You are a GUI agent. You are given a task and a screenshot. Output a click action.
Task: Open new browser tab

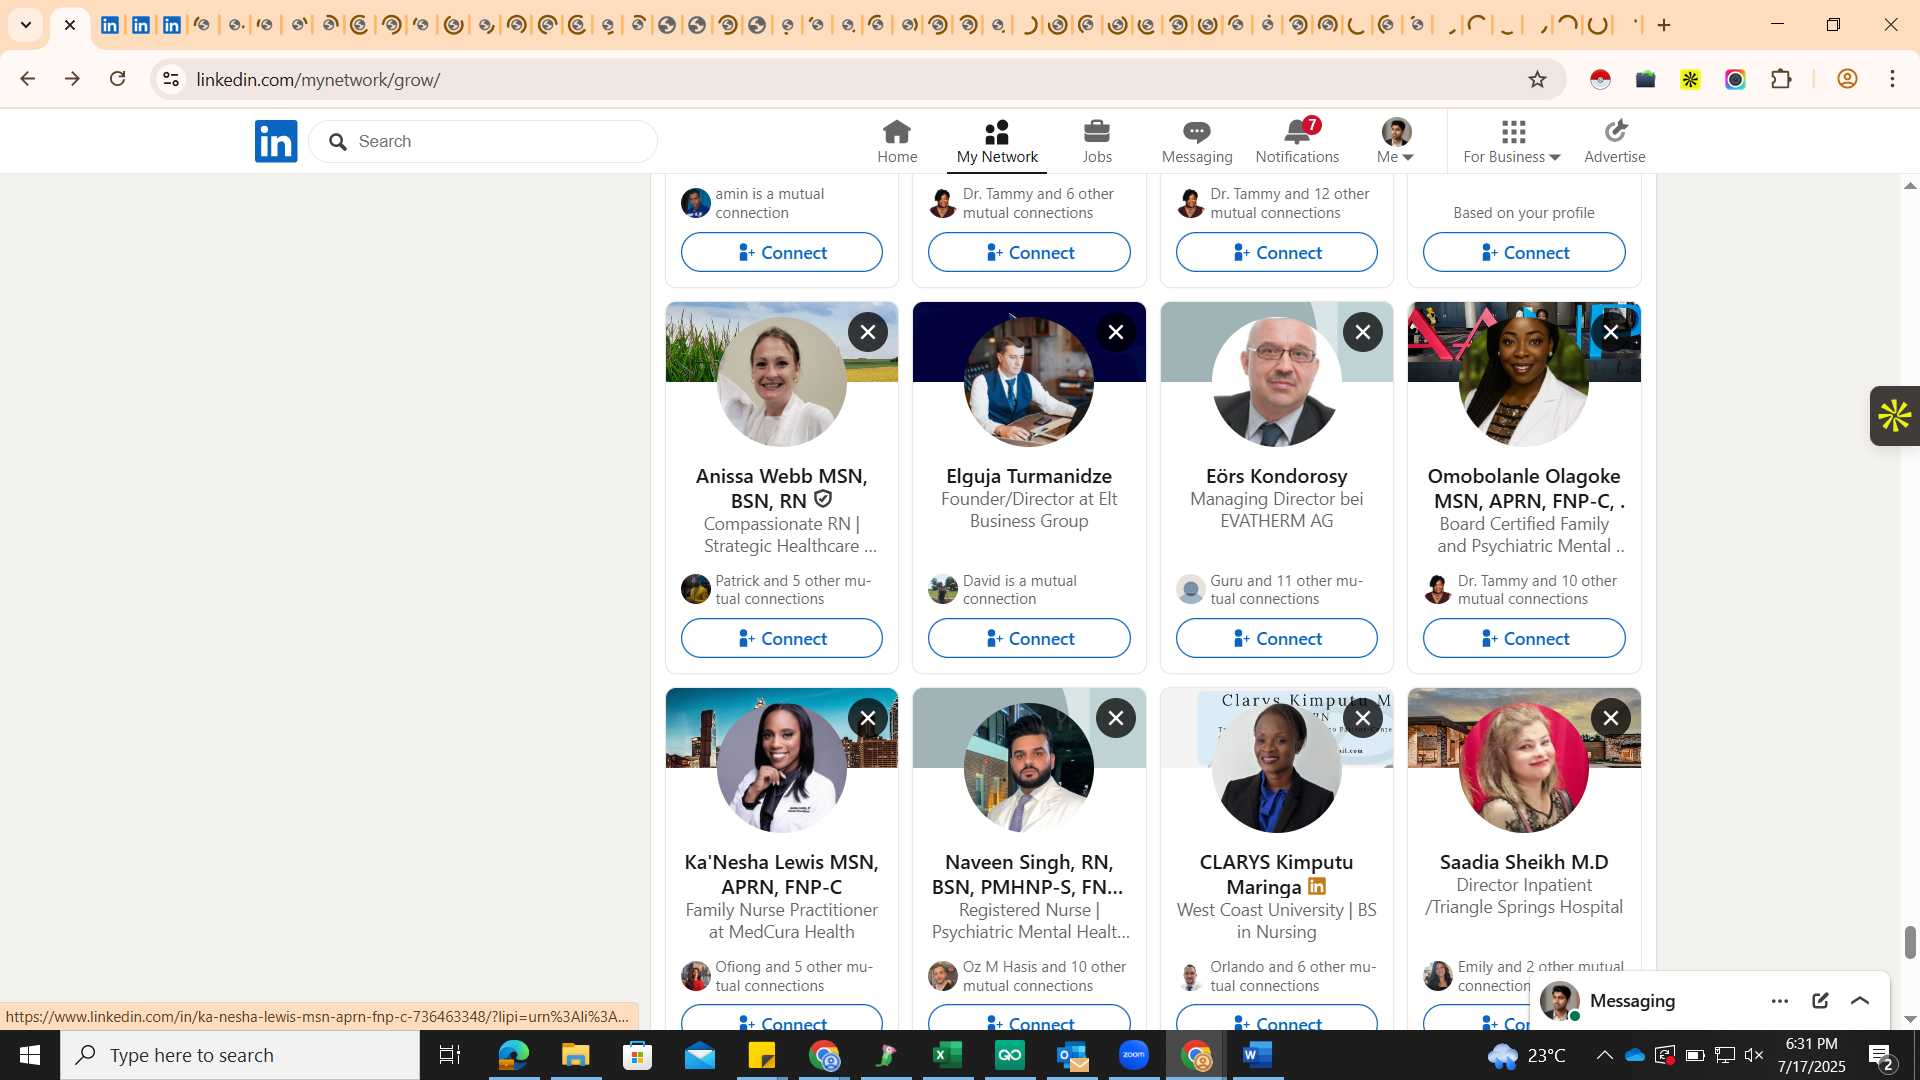pyautogui.click(x=1665, y=25)
